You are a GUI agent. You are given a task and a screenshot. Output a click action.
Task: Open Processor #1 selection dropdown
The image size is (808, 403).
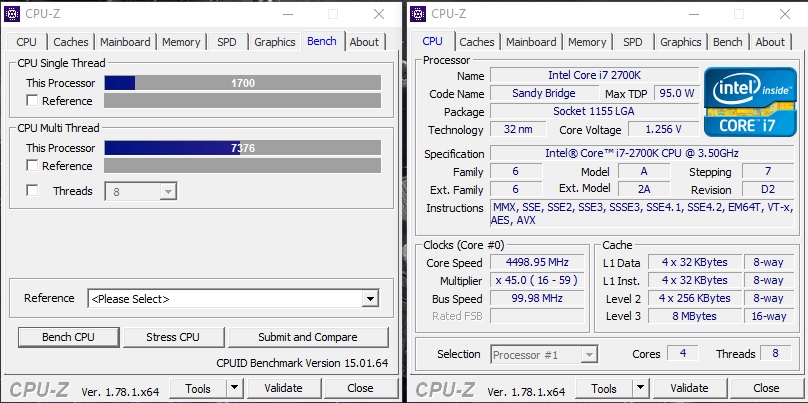coord(544,355)
